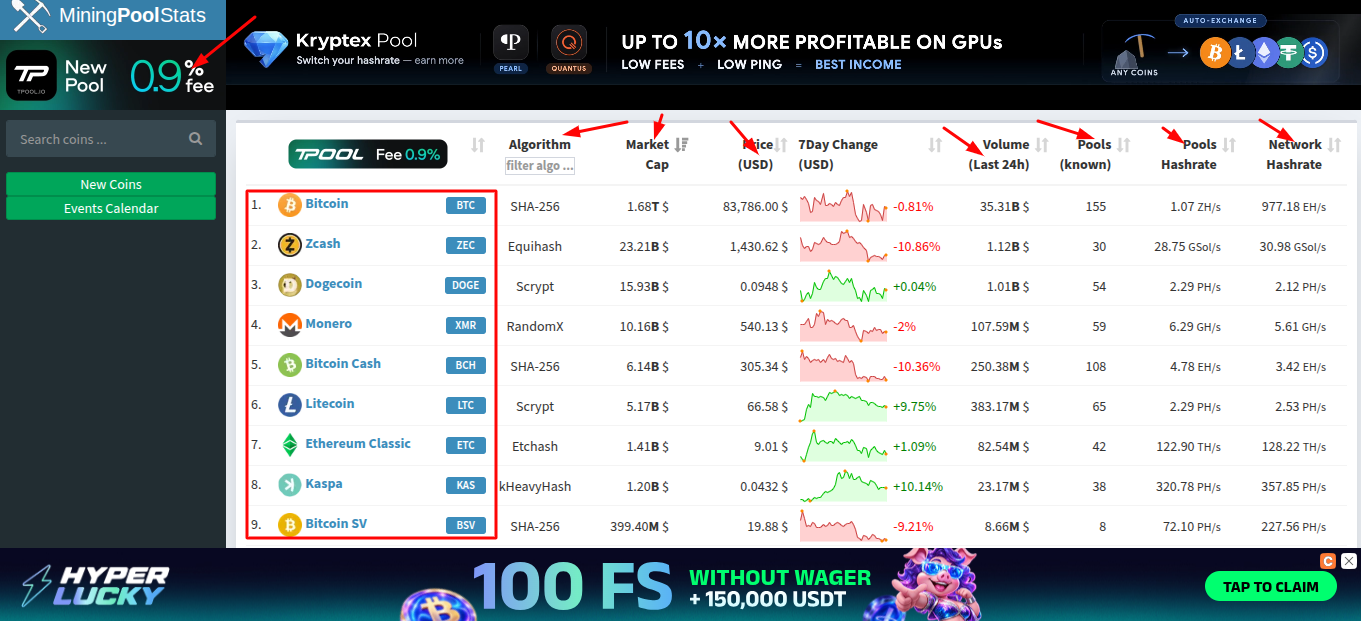
Task: Click the Volume (Last 24h) sort icon
Action: tap(1042, 145)
